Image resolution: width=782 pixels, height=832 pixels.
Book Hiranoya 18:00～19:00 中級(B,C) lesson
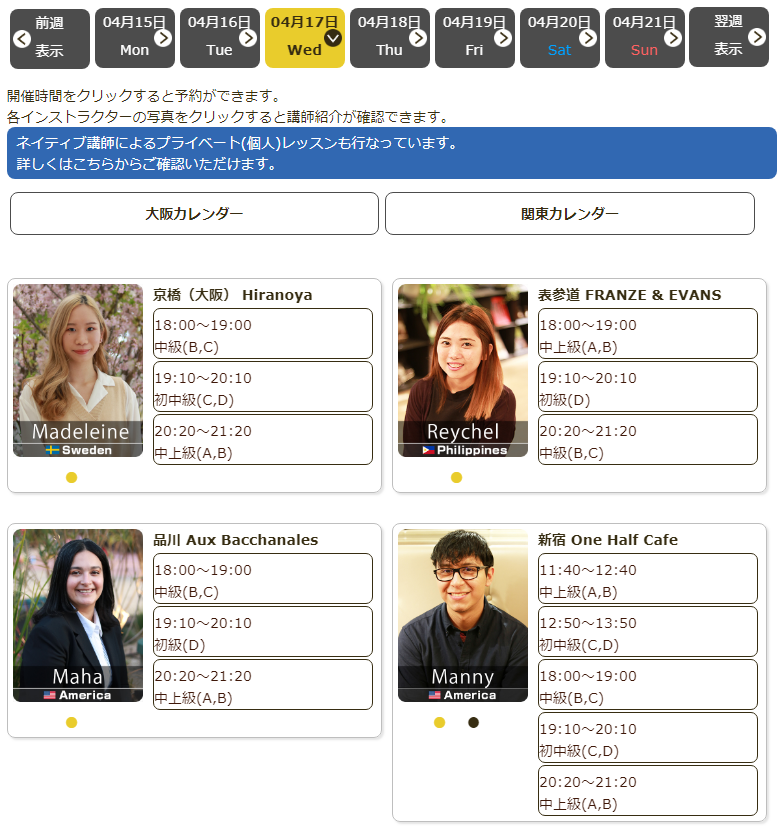[262, 334]
